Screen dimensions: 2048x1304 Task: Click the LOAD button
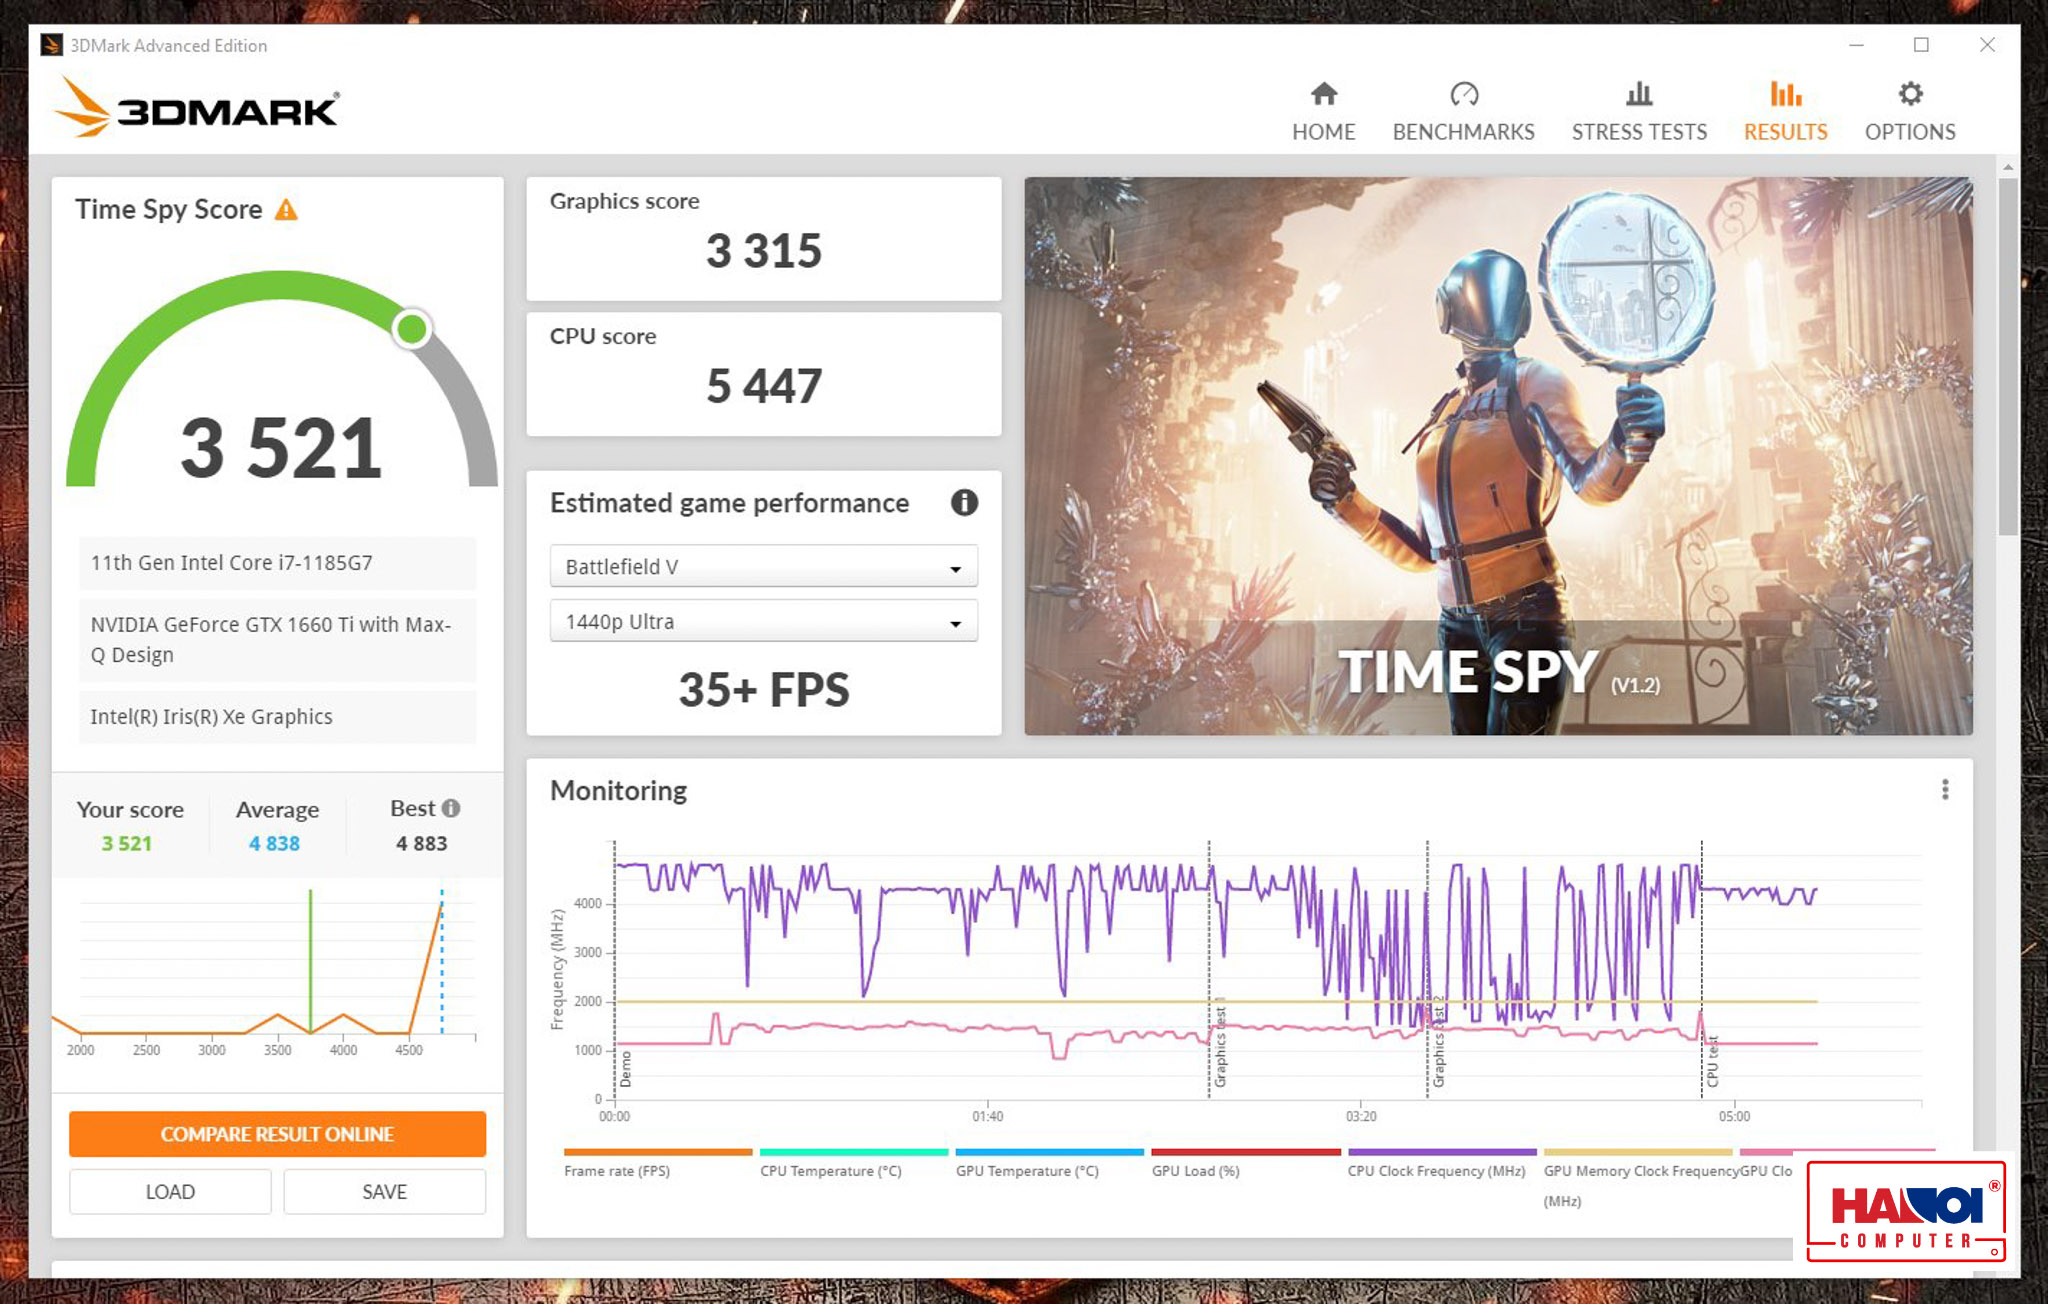tap(170, 1192)
